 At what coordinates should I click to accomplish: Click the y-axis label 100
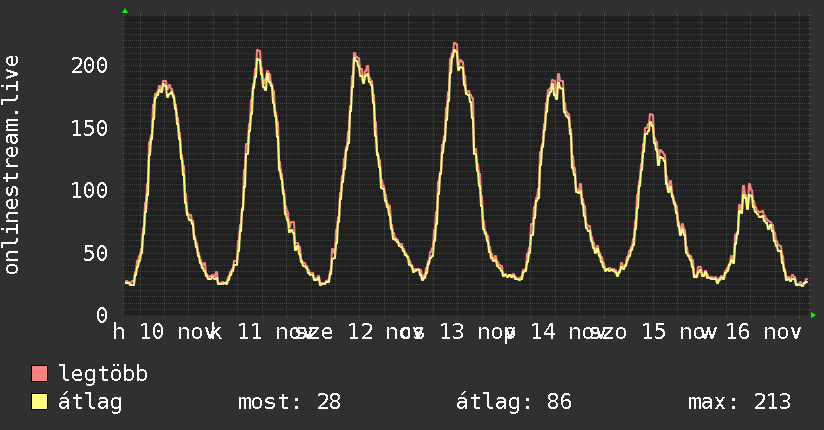click(x=89, y=190)
